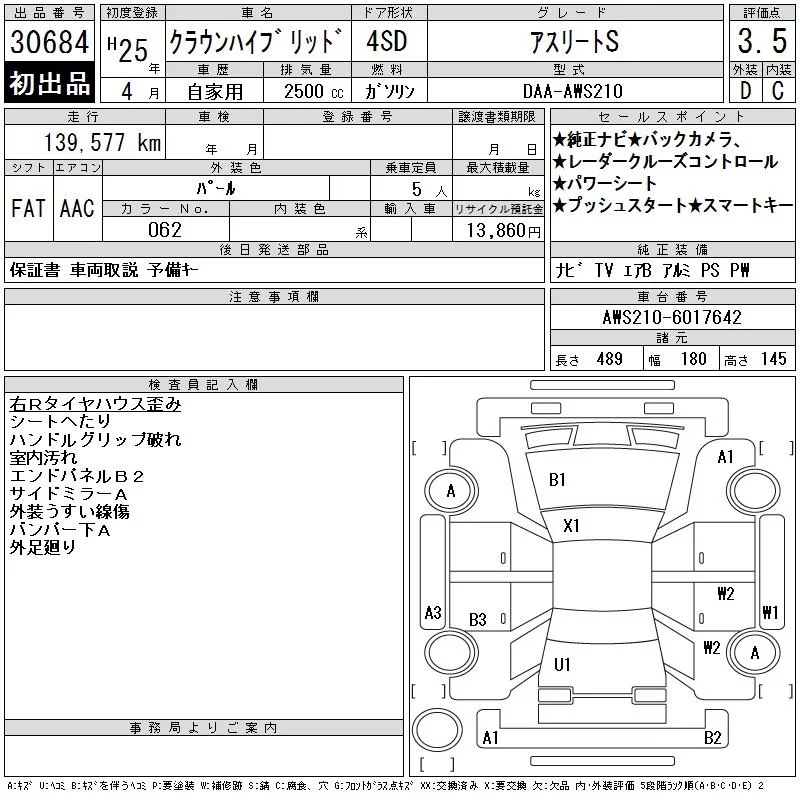Click the car name クラウンハイブリッド
This screenshot has width=800, height=800.
pos(256,41)
